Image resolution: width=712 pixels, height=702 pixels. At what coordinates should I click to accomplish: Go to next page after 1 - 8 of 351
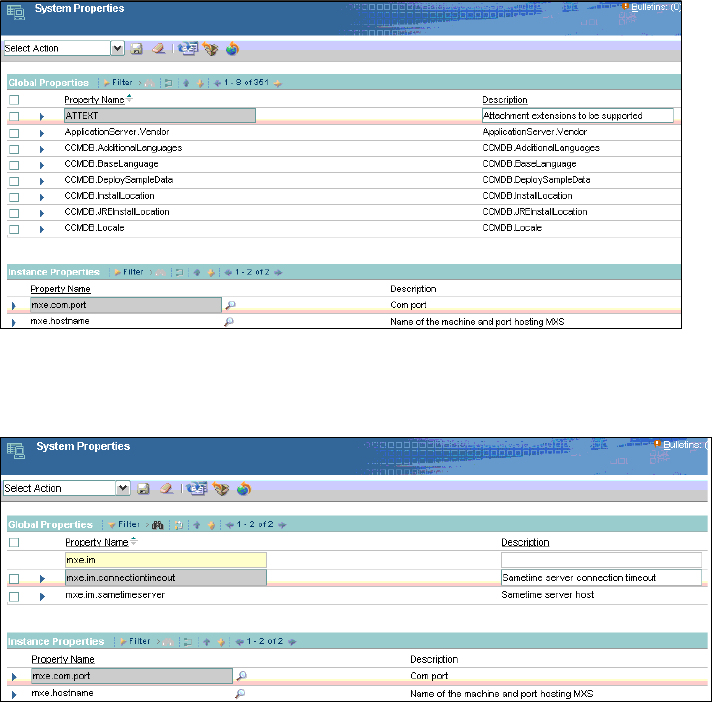pyautogui.click(x=277, y=83)
